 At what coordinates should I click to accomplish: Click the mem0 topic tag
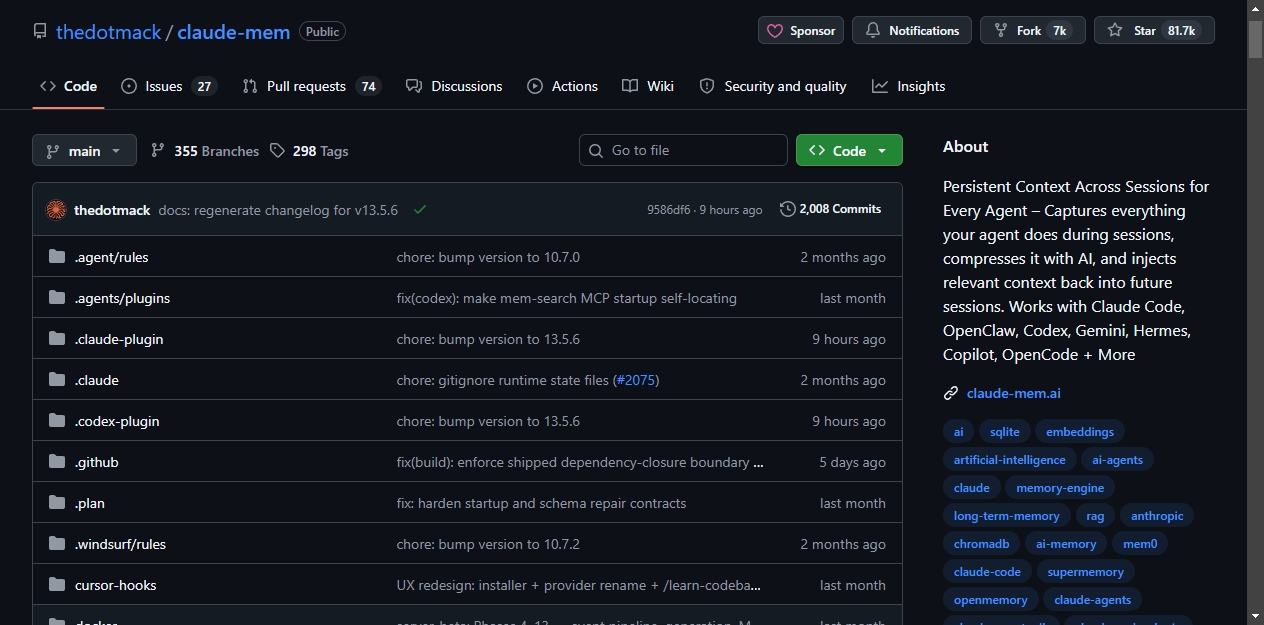tap(1140, 544)
